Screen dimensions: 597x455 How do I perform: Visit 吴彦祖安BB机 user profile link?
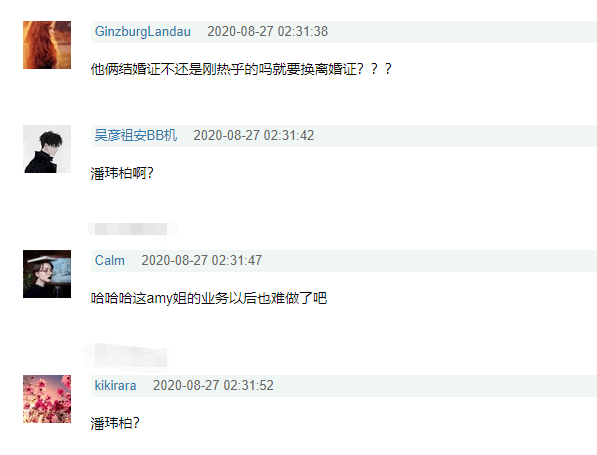click(136, 136)
